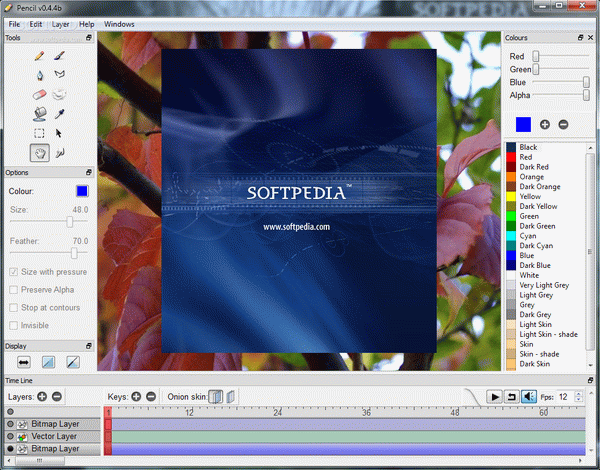Undock the Time Line panel

tap(590, 380)
